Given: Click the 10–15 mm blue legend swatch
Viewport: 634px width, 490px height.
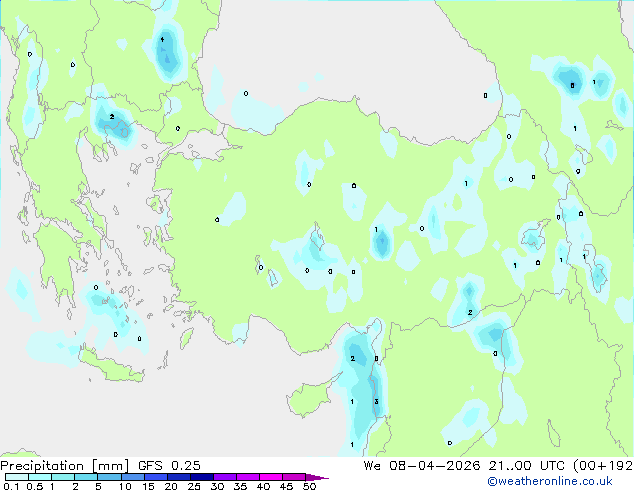Looking at the screenshot, I should click(x=132, y=477).
